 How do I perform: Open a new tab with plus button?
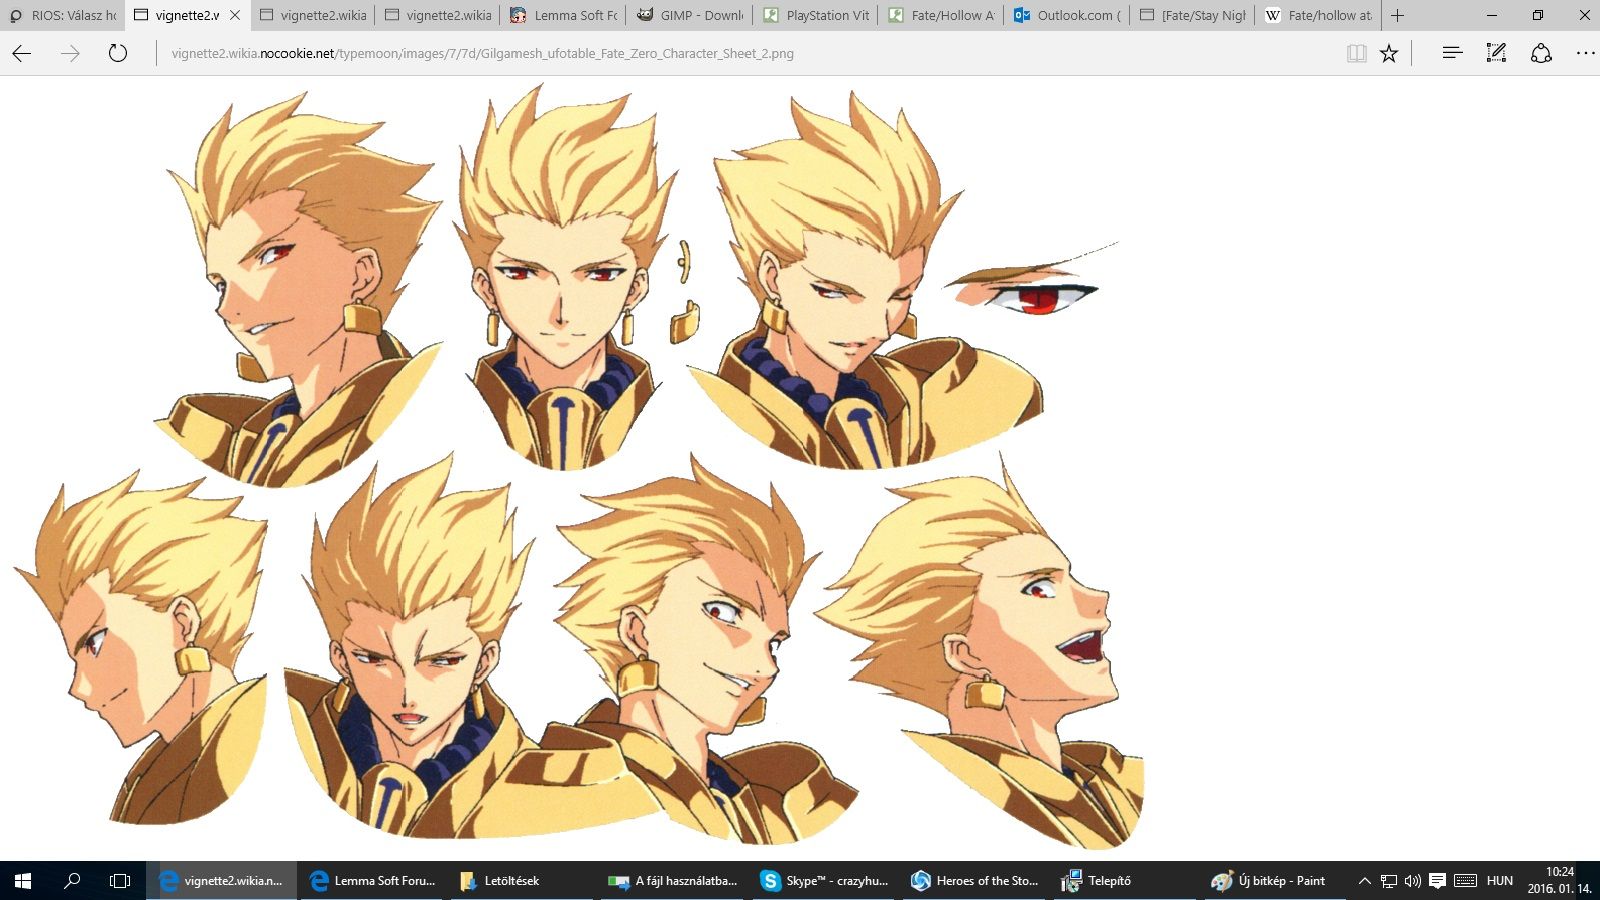[x=1398, y=15]
